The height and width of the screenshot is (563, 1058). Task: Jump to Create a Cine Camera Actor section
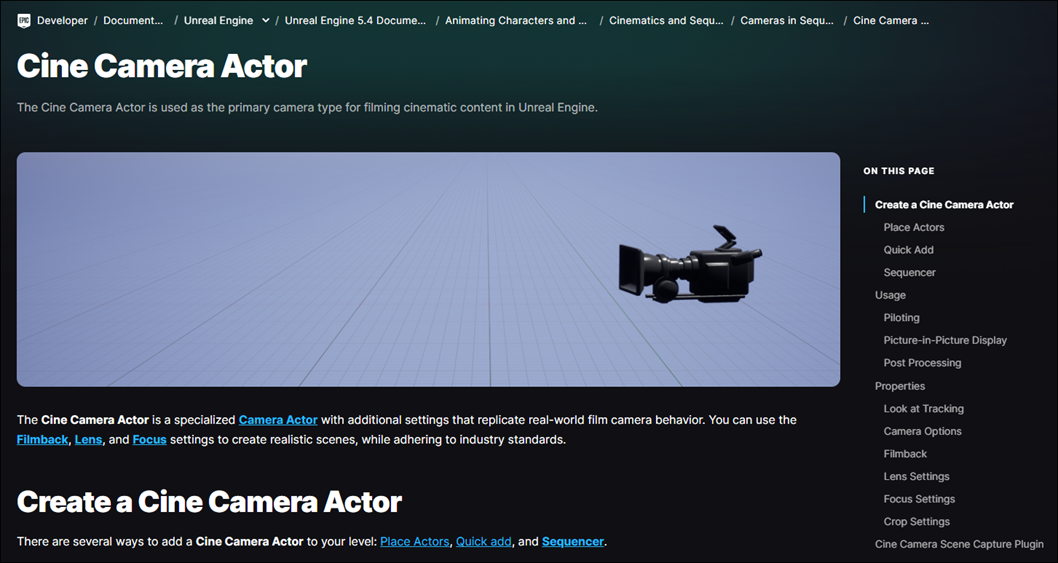944,205
